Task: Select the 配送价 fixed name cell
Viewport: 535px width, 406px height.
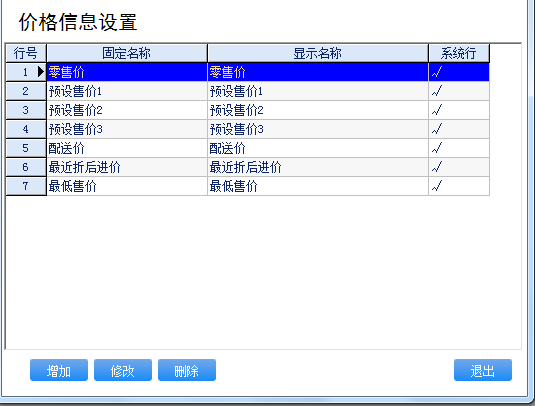Action: pos(127,148)
